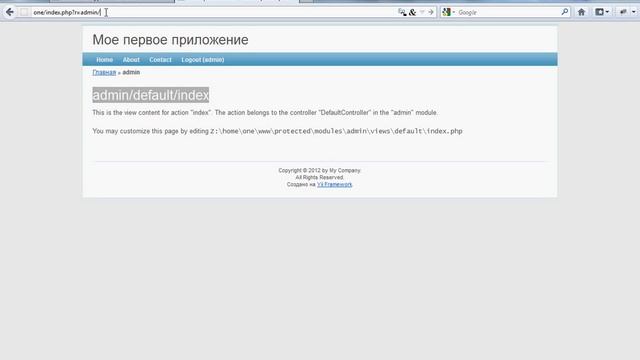The image size is (640, 360).
Task: Click the magnifier search icon
Action: point(564,12)
